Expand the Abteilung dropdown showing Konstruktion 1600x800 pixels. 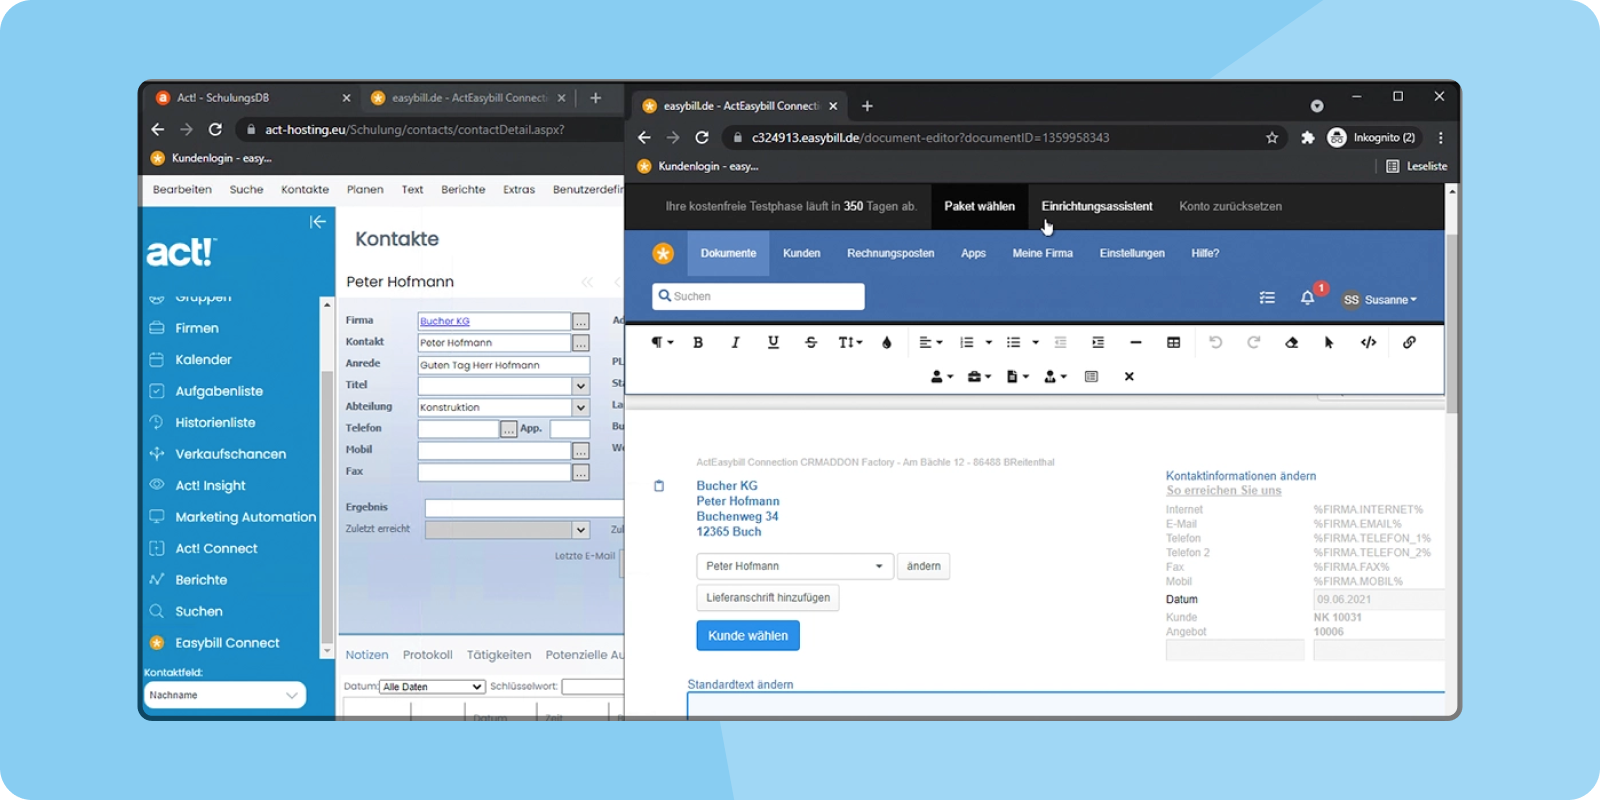(580, 407)
